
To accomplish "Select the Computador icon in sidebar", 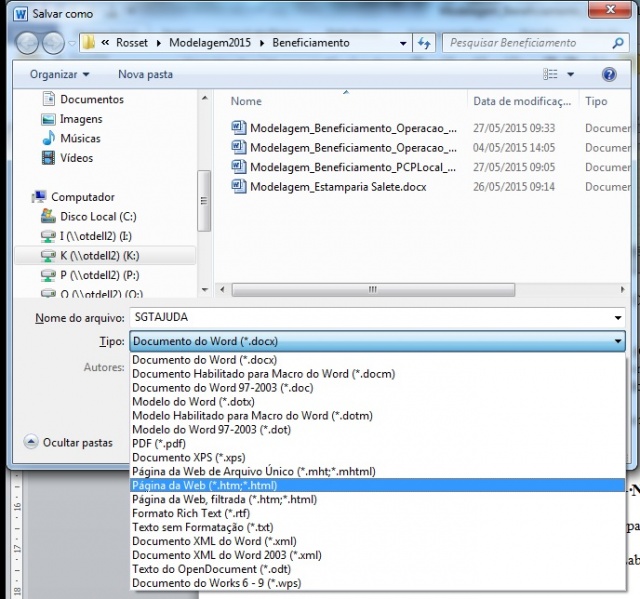I will [x=39, y=197].
